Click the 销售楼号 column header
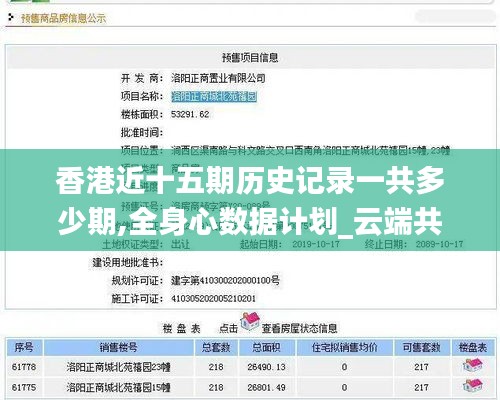This screenshot has height=400, width=500. point(119,347)
